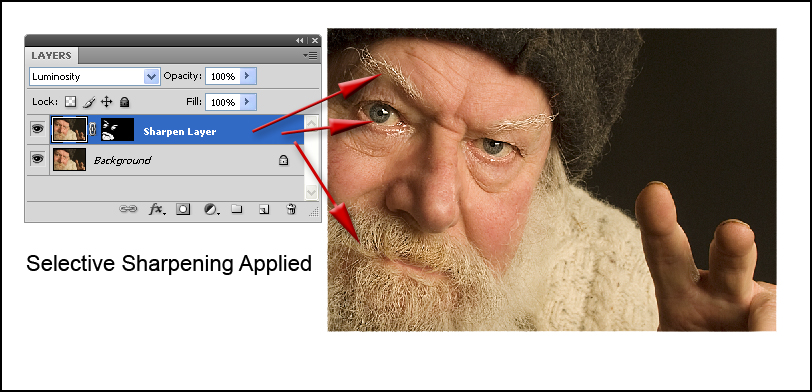Create a new layer
This screenshot has height=392, width=812.
coord(264,209)
